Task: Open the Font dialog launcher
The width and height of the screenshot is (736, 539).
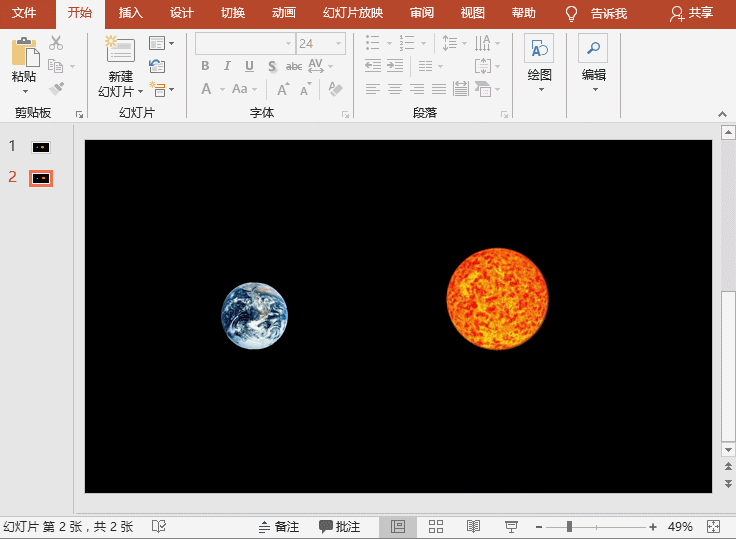Action: pos(346,114)
